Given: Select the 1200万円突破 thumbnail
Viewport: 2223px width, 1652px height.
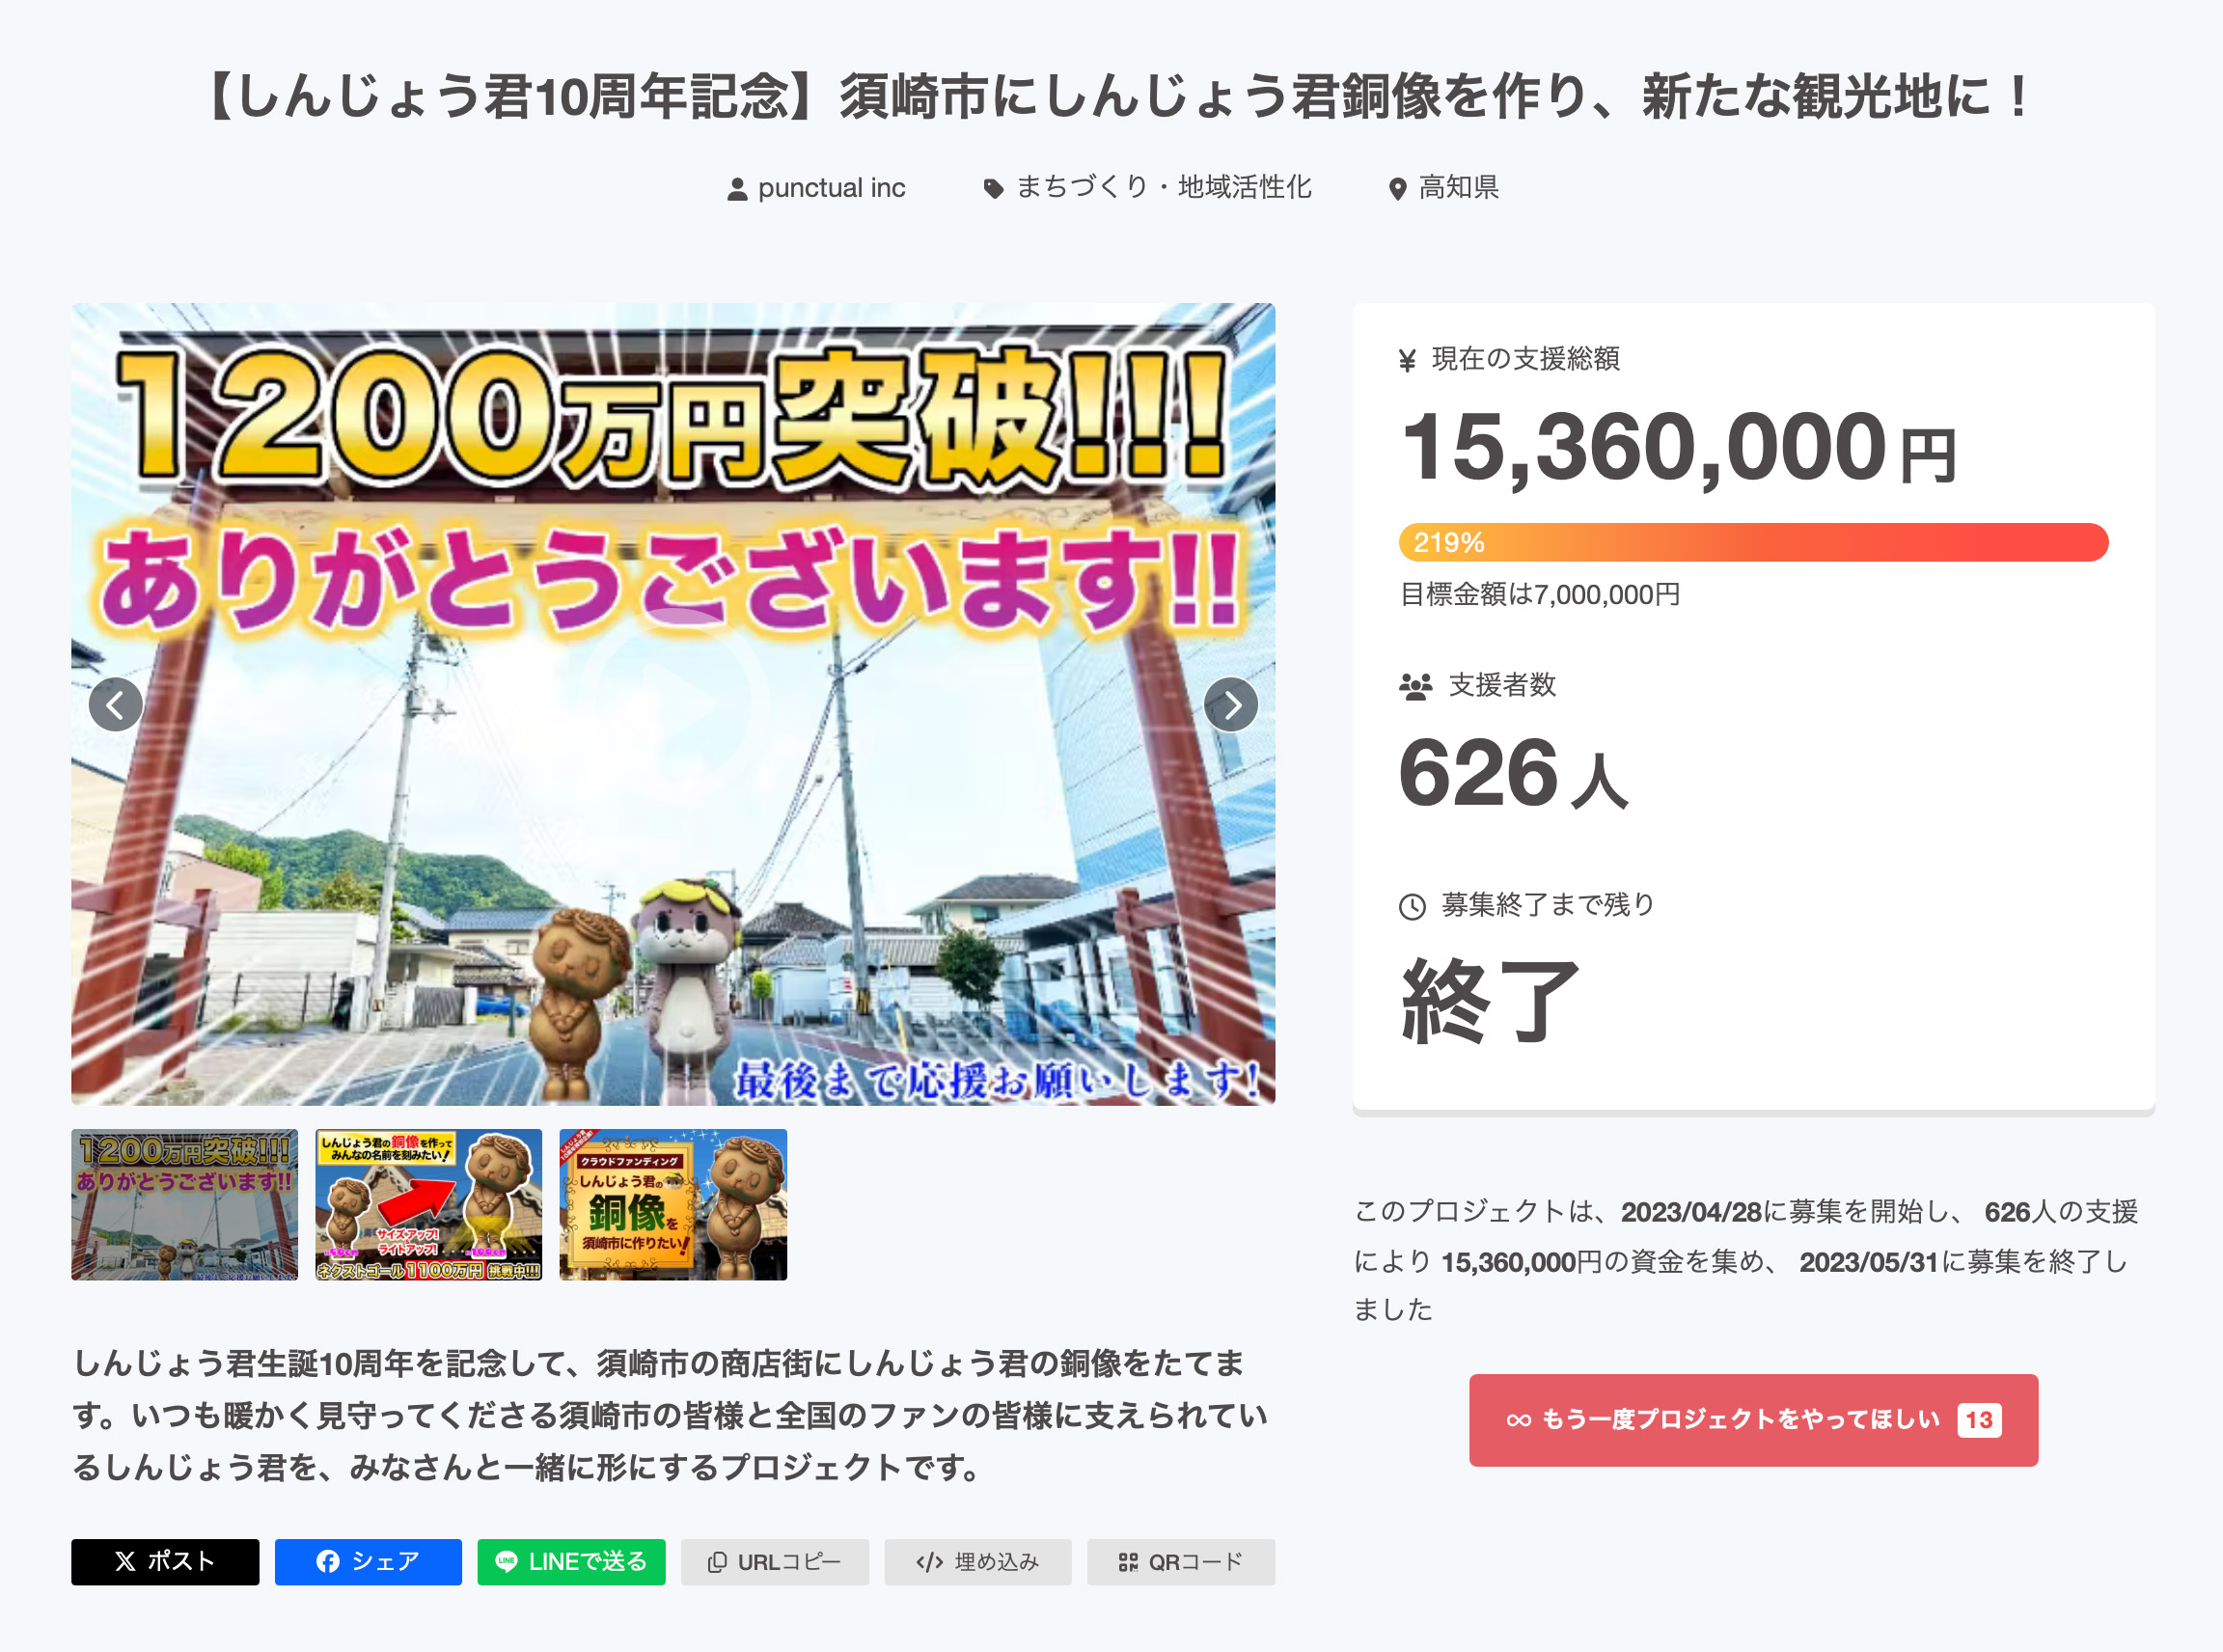Looking at the screenshot, I should coord(184,1204).
